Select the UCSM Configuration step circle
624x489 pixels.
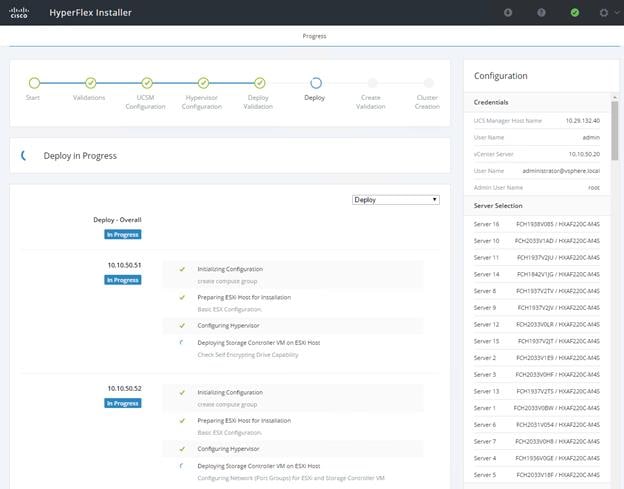pos(147,83)
